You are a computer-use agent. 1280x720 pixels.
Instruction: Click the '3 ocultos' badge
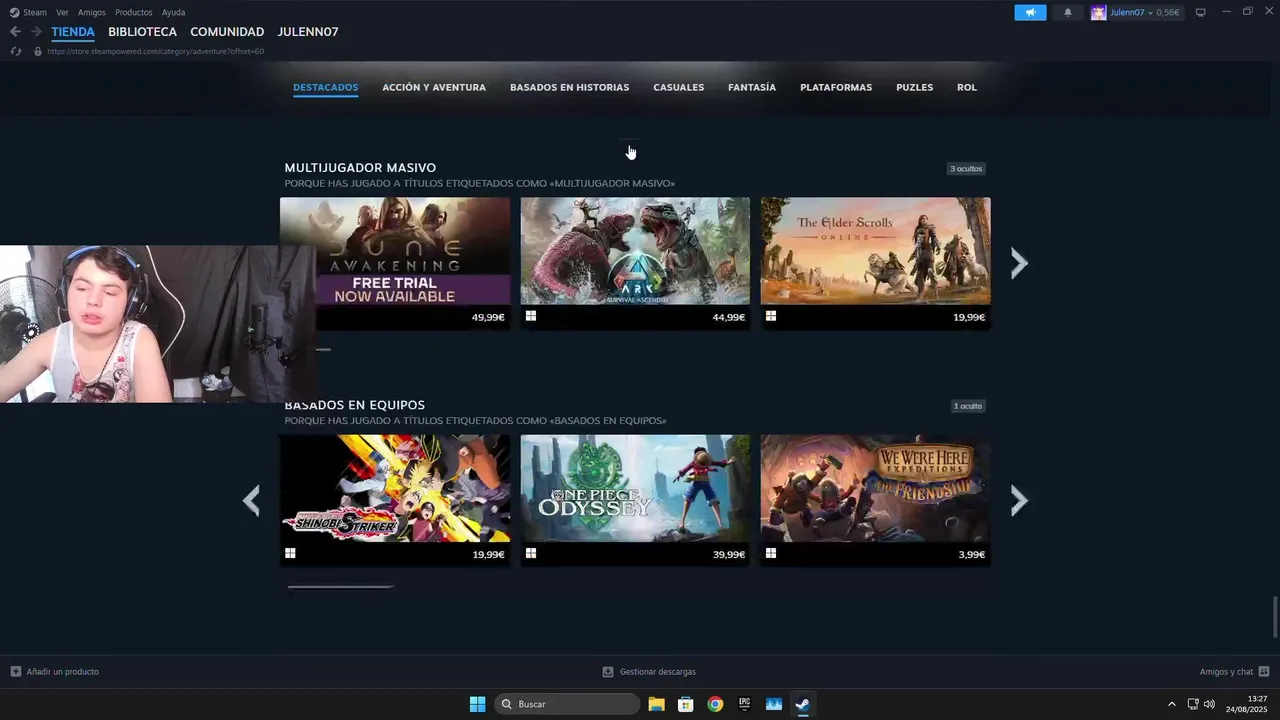(966, 169)
